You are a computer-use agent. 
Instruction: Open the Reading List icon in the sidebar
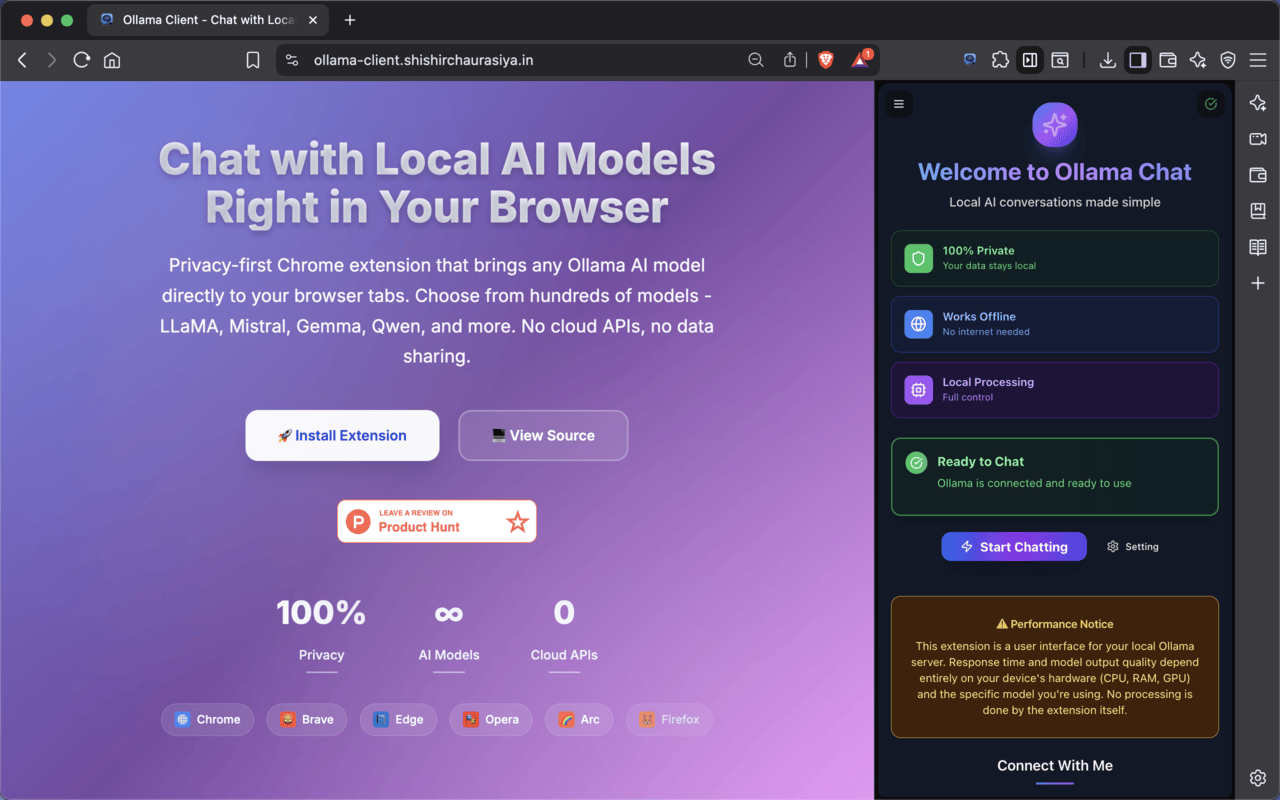point(1257,247)
